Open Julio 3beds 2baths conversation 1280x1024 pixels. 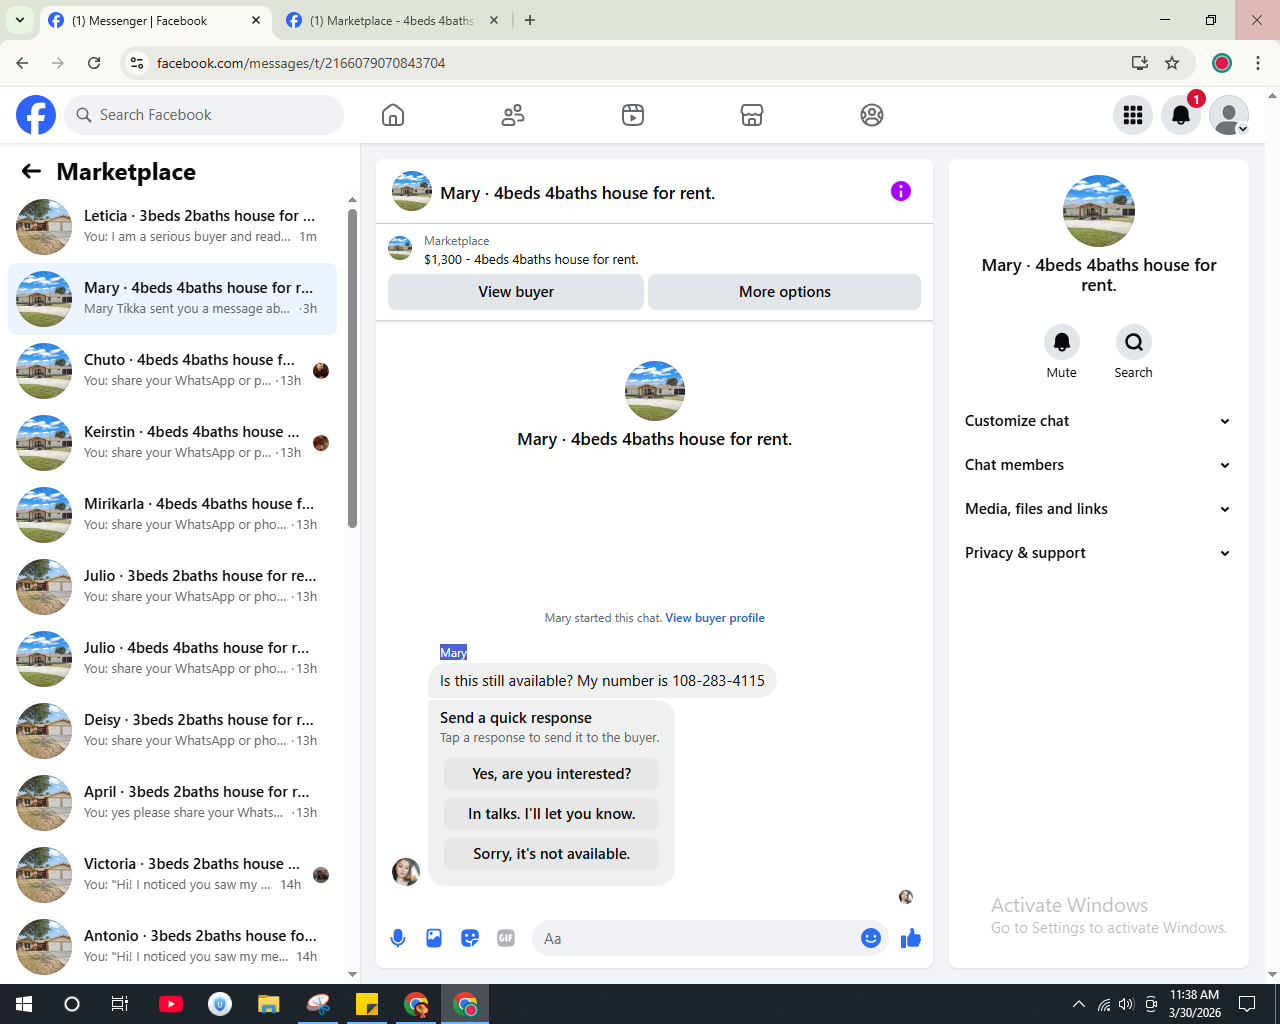pos(172,586)
